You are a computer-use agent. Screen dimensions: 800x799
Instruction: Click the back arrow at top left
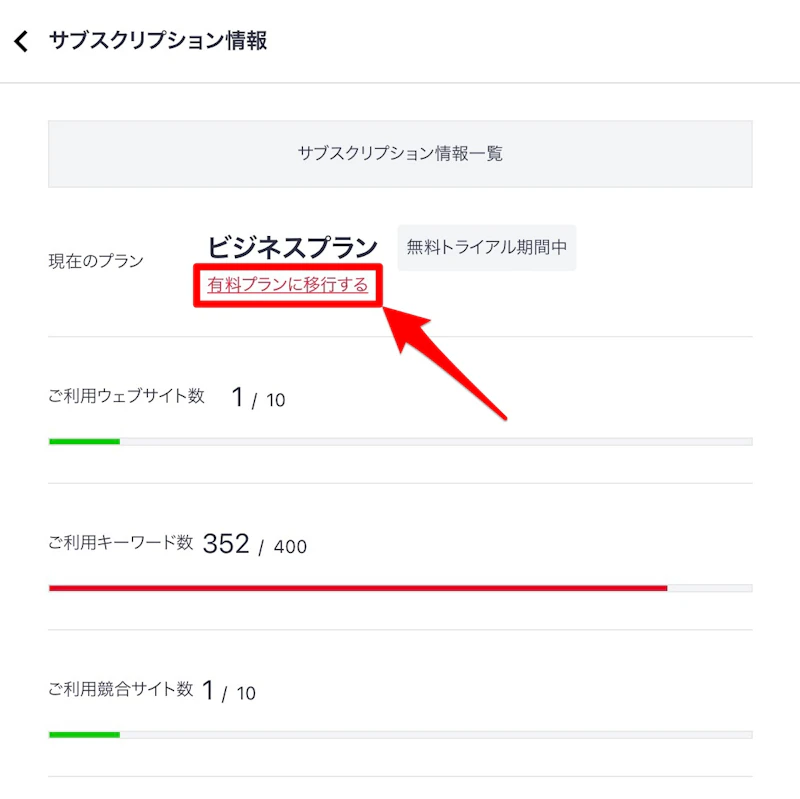coord(21,41)
